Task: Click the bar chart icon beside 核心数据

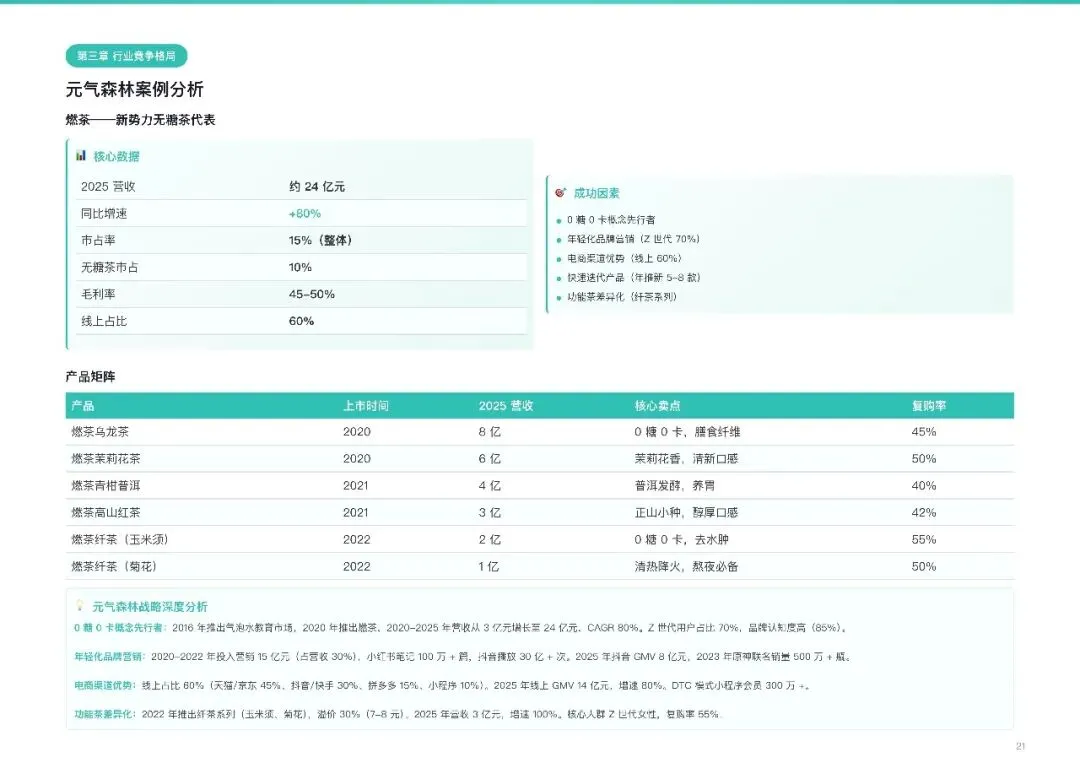Action: [81, 156]
